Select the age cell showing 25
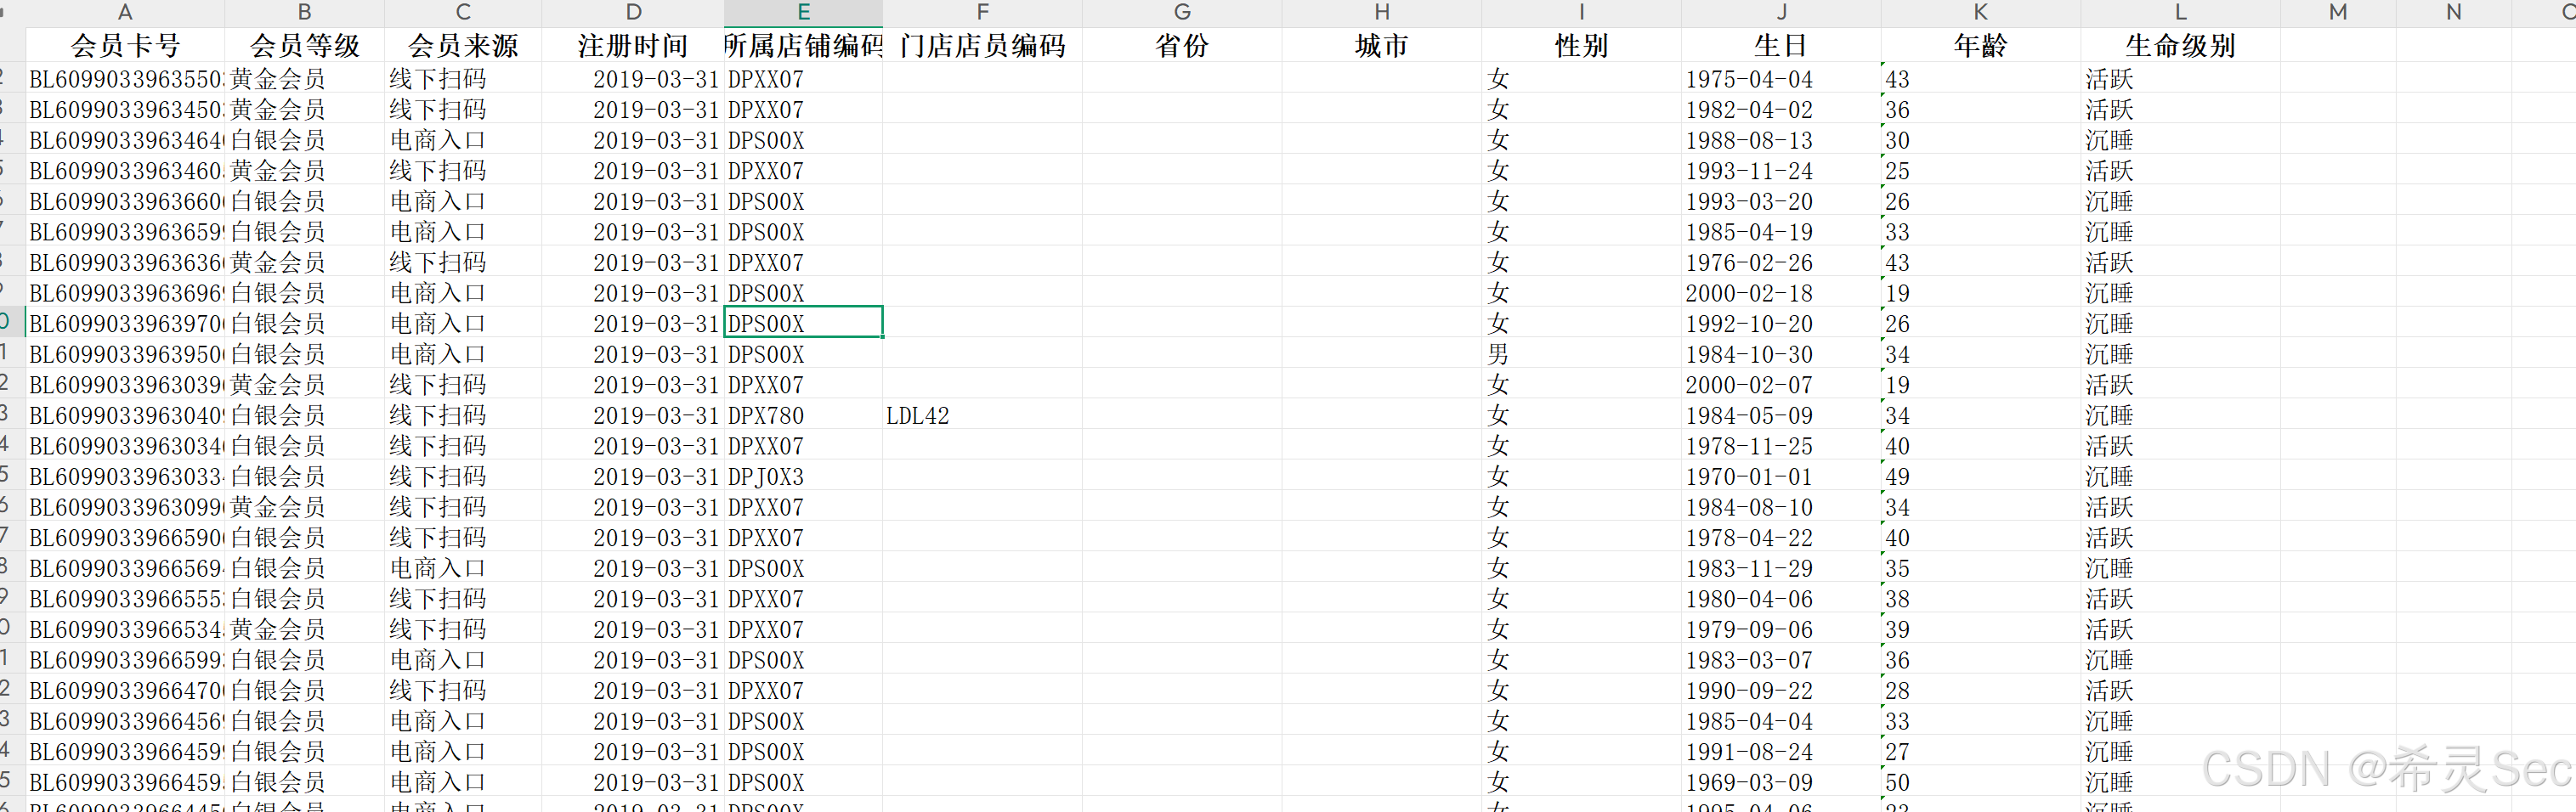The width and height of the screenshot is (2576, 812). click(1980, 171)
